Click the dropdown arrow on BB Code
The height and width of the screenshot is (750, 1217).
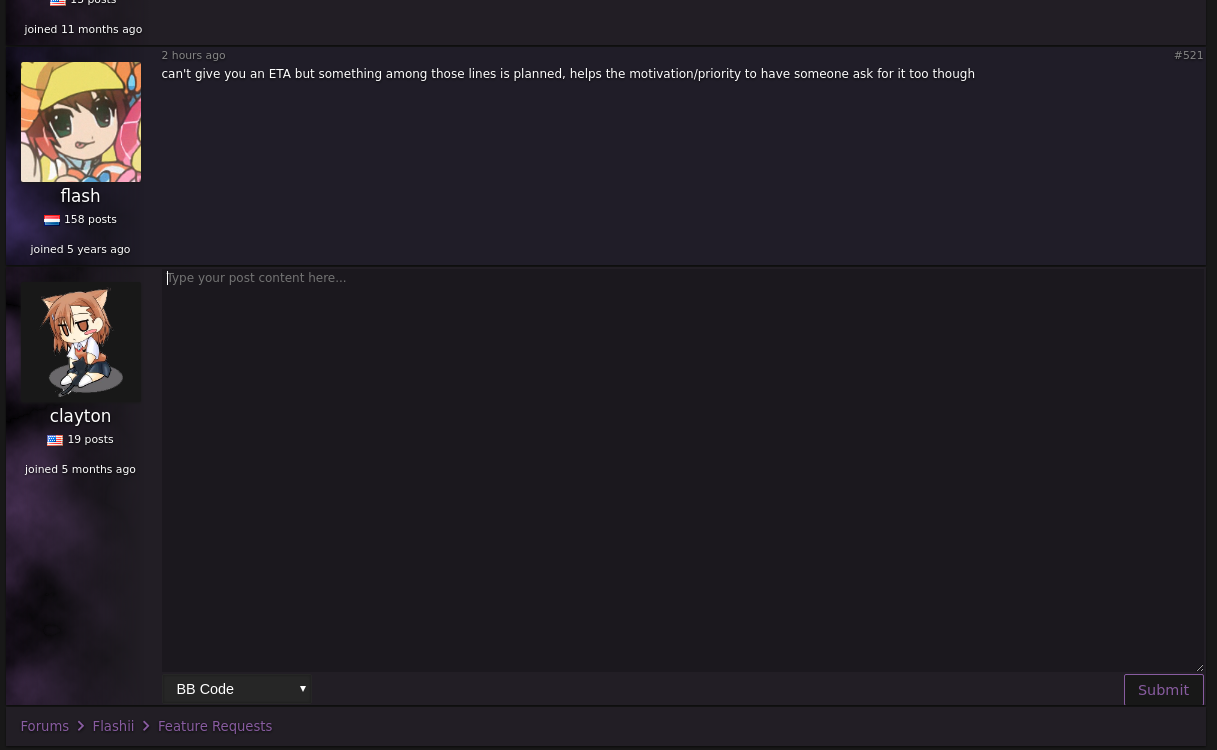point(303,689)
